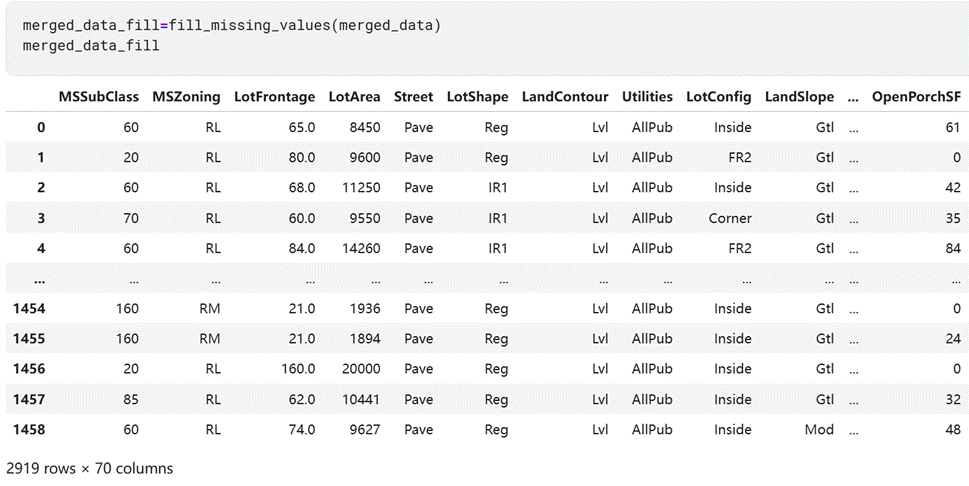
Task: Click the Street column header
Action: pos(413,97)
